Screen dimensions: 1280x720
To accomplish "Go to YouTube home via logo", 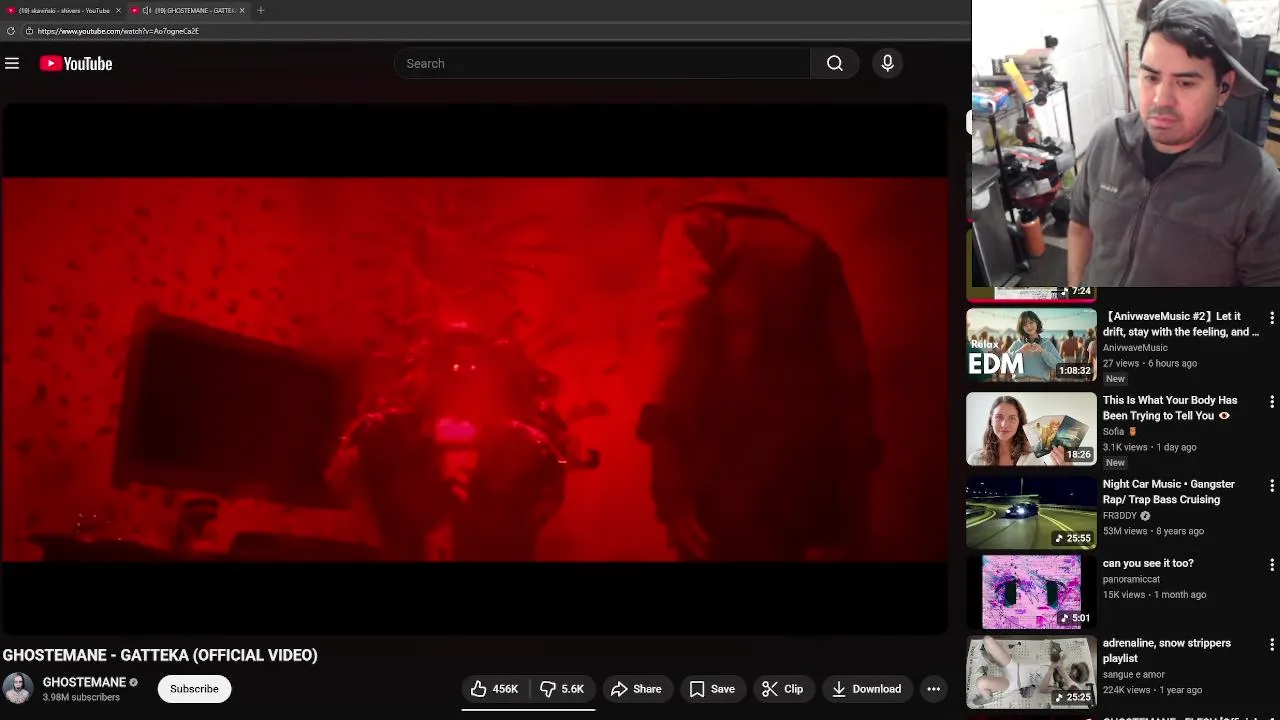I will tap(76, 63).
